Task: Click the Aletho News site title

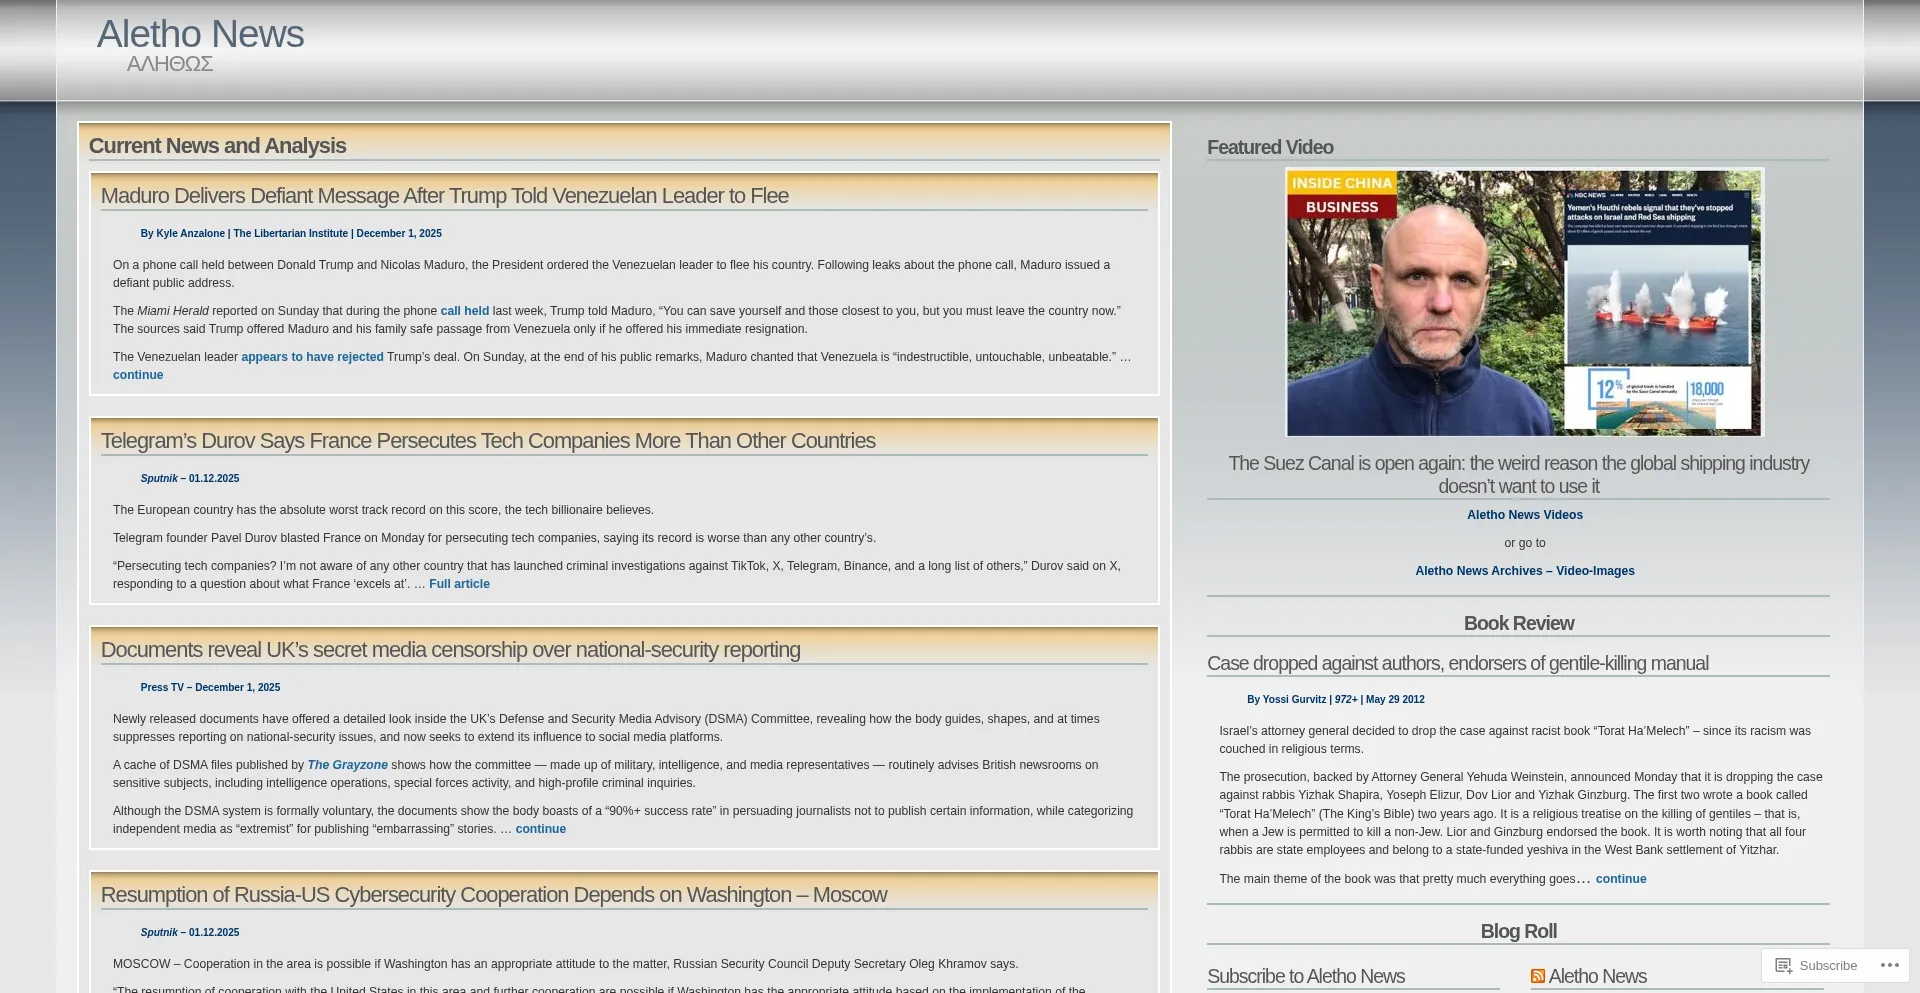Action: [x=200, y=34]
